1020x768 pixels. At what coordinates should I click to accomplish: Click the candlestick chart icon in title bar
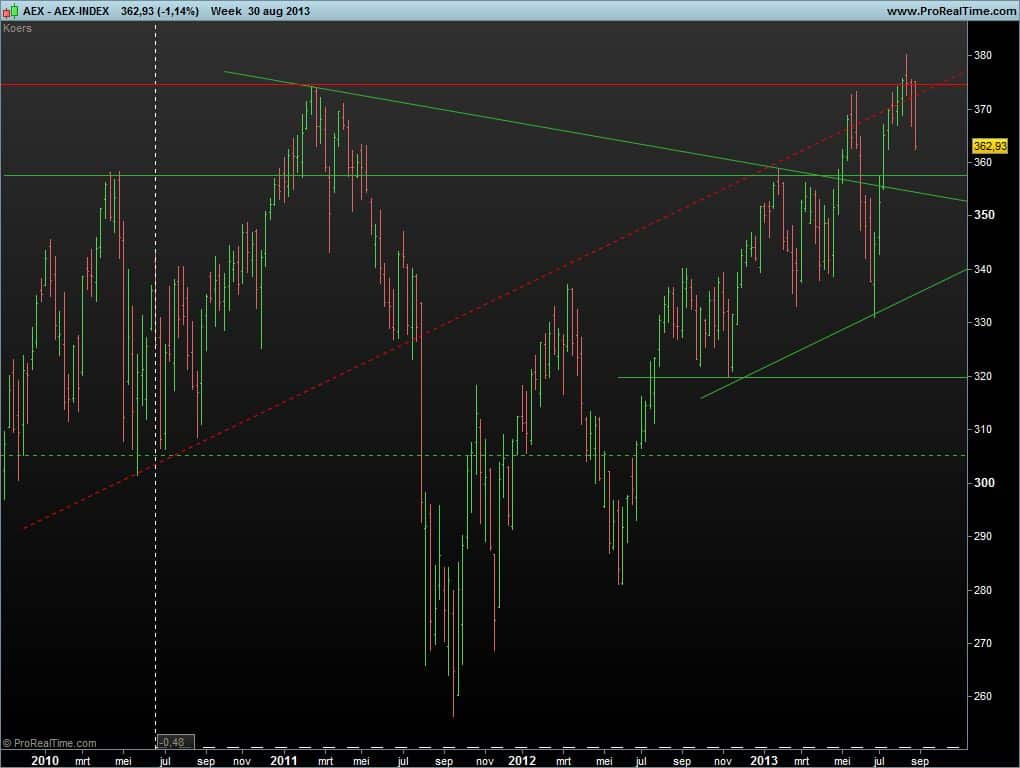click(x=8, y=10)
